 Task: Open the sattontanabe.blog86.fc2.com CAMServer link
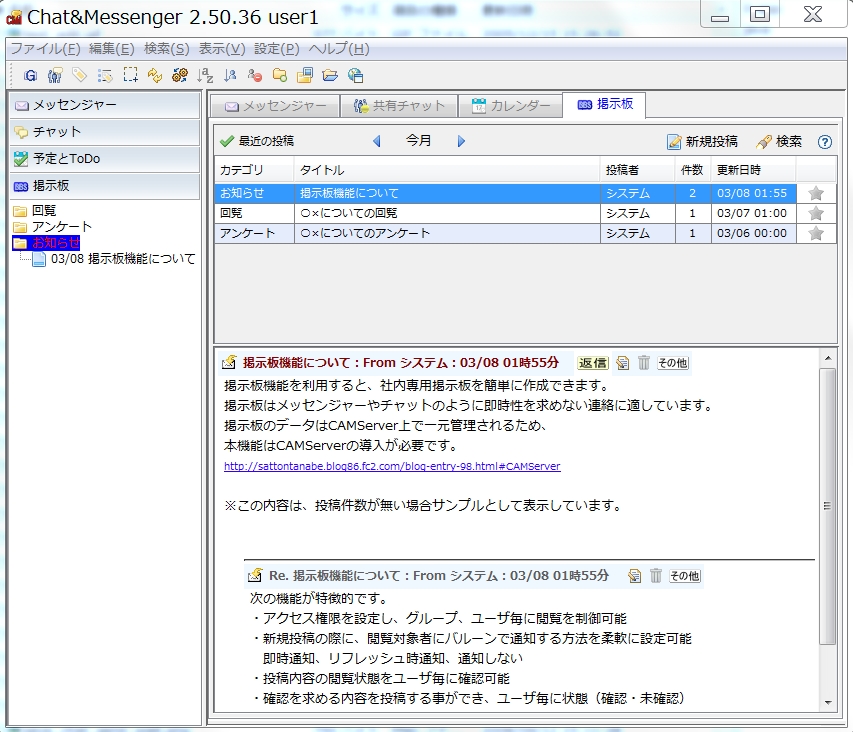[x=392, y=467]
